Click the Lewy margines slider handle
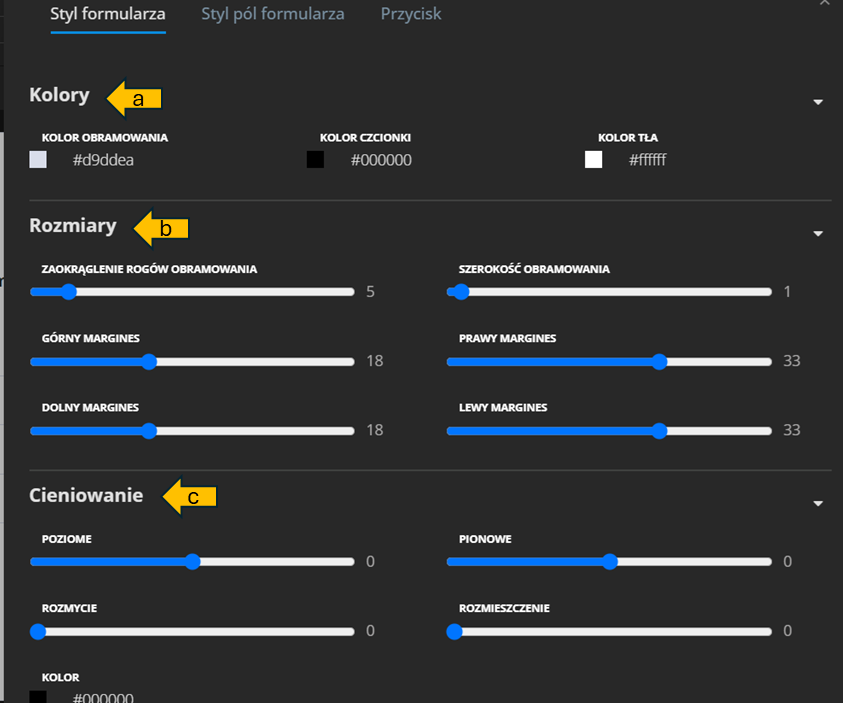 [x=659, y=431]
